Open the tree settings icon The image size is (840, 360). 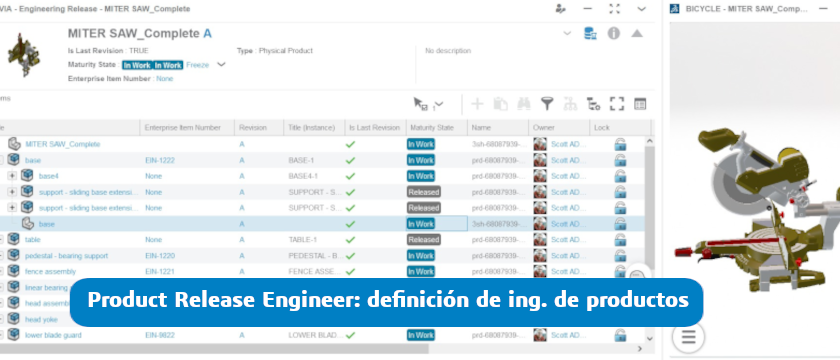pyautogui.click(x=594, y=104)
